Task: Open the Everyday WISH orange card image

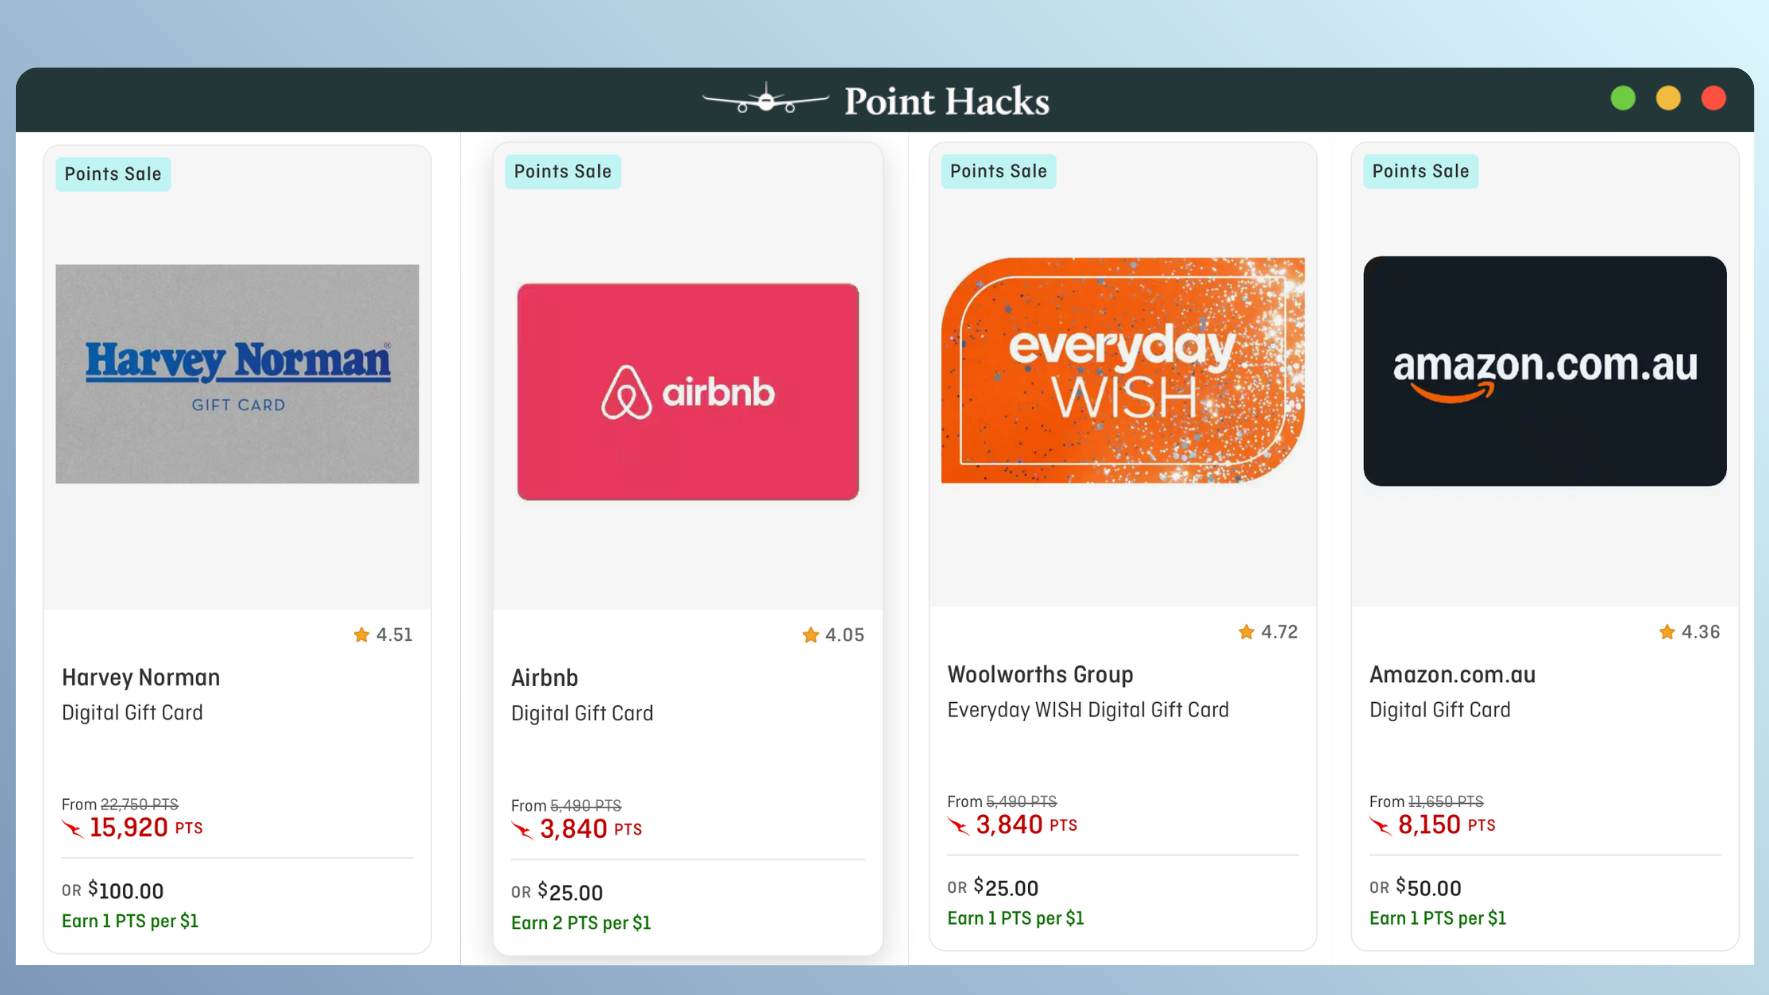Action: pyautogui.click(x=1123, y=370)
